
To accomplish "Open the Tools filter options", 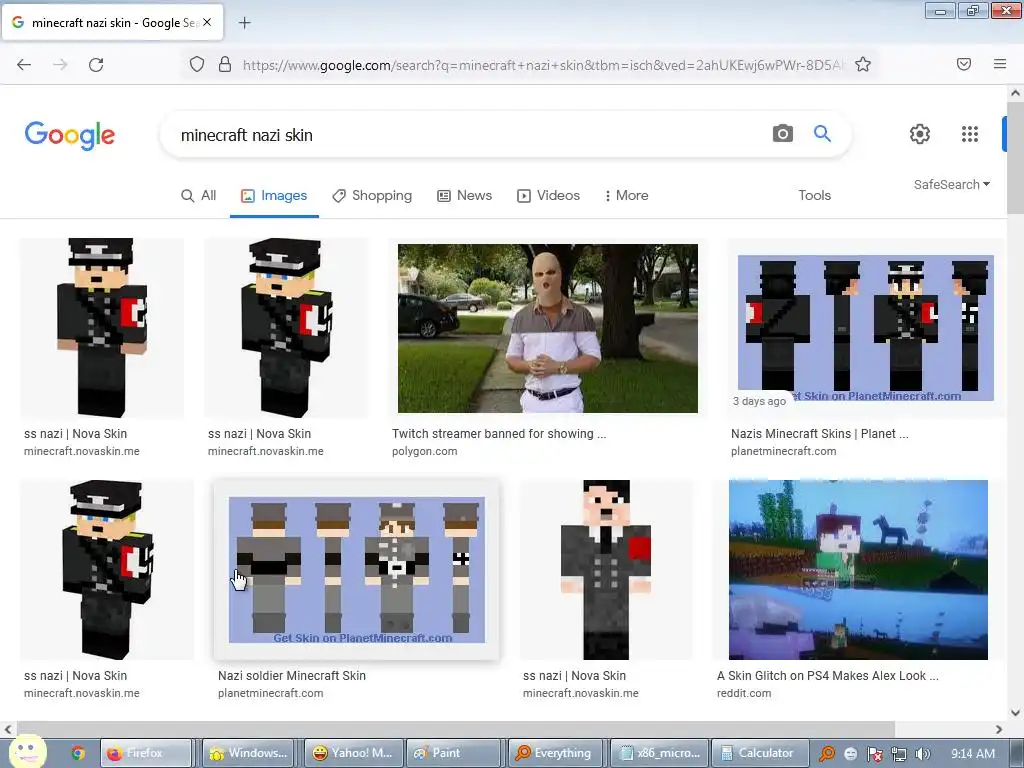I will (x=814, y=195).
